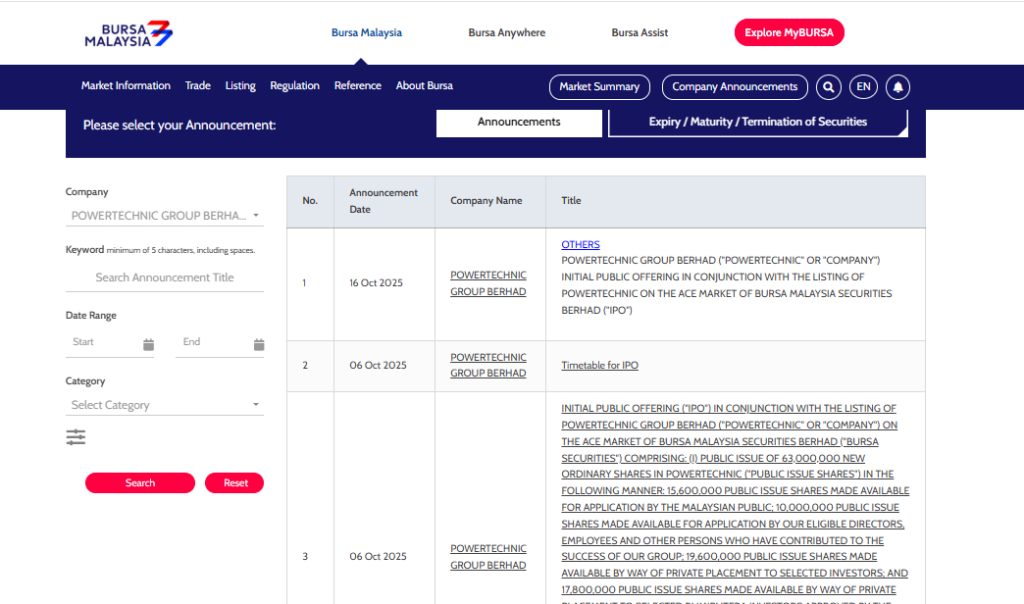Open the notifications bell icon
Viewport: 1024px width, 604px height.
click(897, 87)
